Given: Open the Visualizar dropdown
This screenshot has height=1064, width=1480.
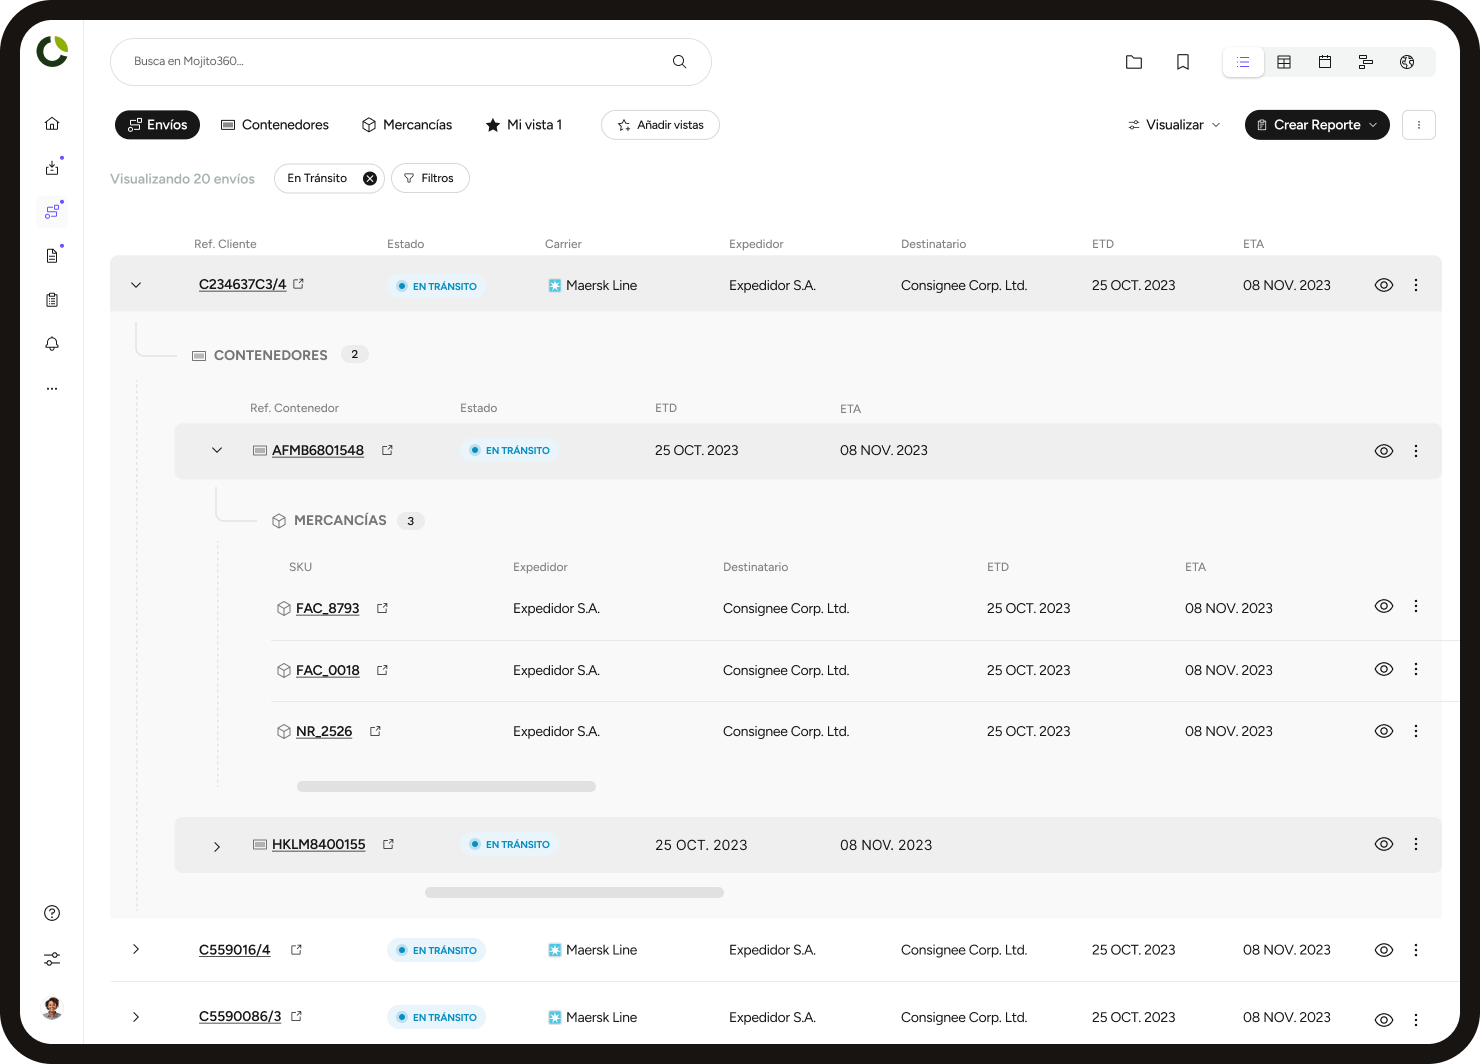Looking at the screenshot, I should click(x=1173, y=124).
